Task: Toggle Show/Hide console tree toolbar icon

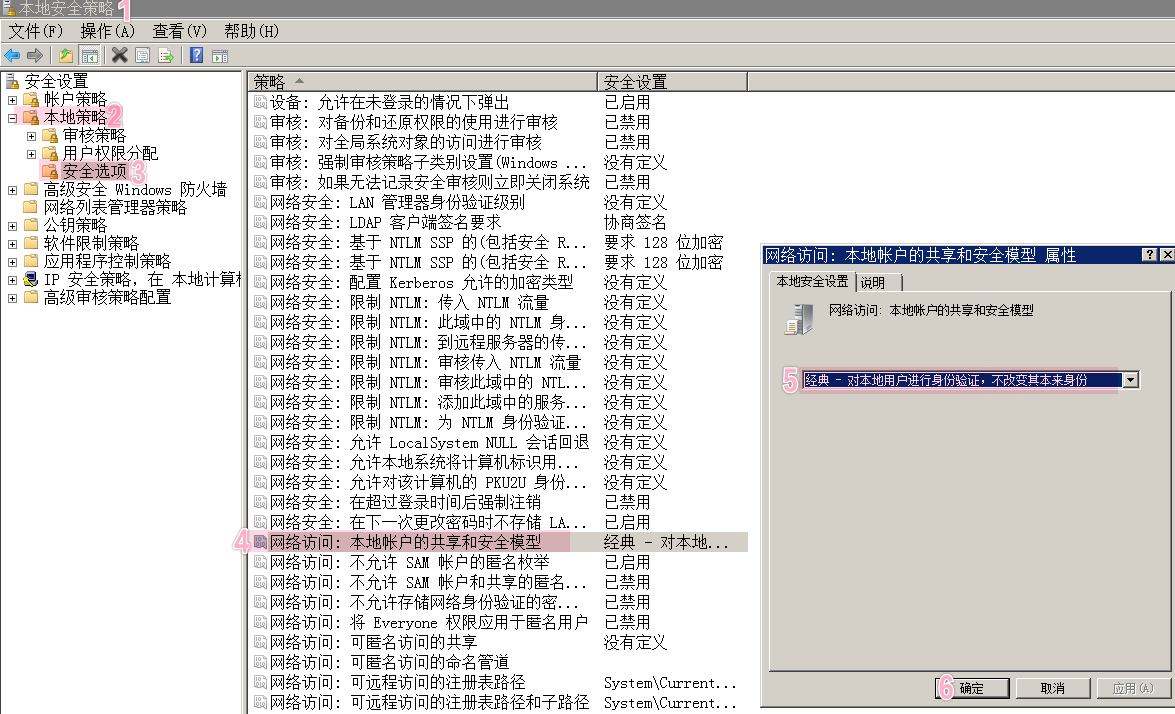Action: point(89,55)
